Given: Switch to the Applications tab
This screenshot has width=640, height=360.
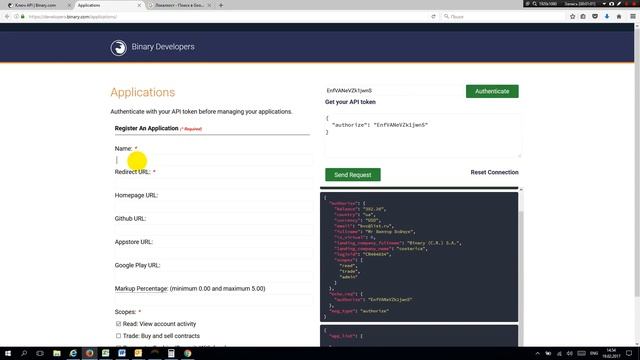Looking at the screenshot, I should (108, 5).
